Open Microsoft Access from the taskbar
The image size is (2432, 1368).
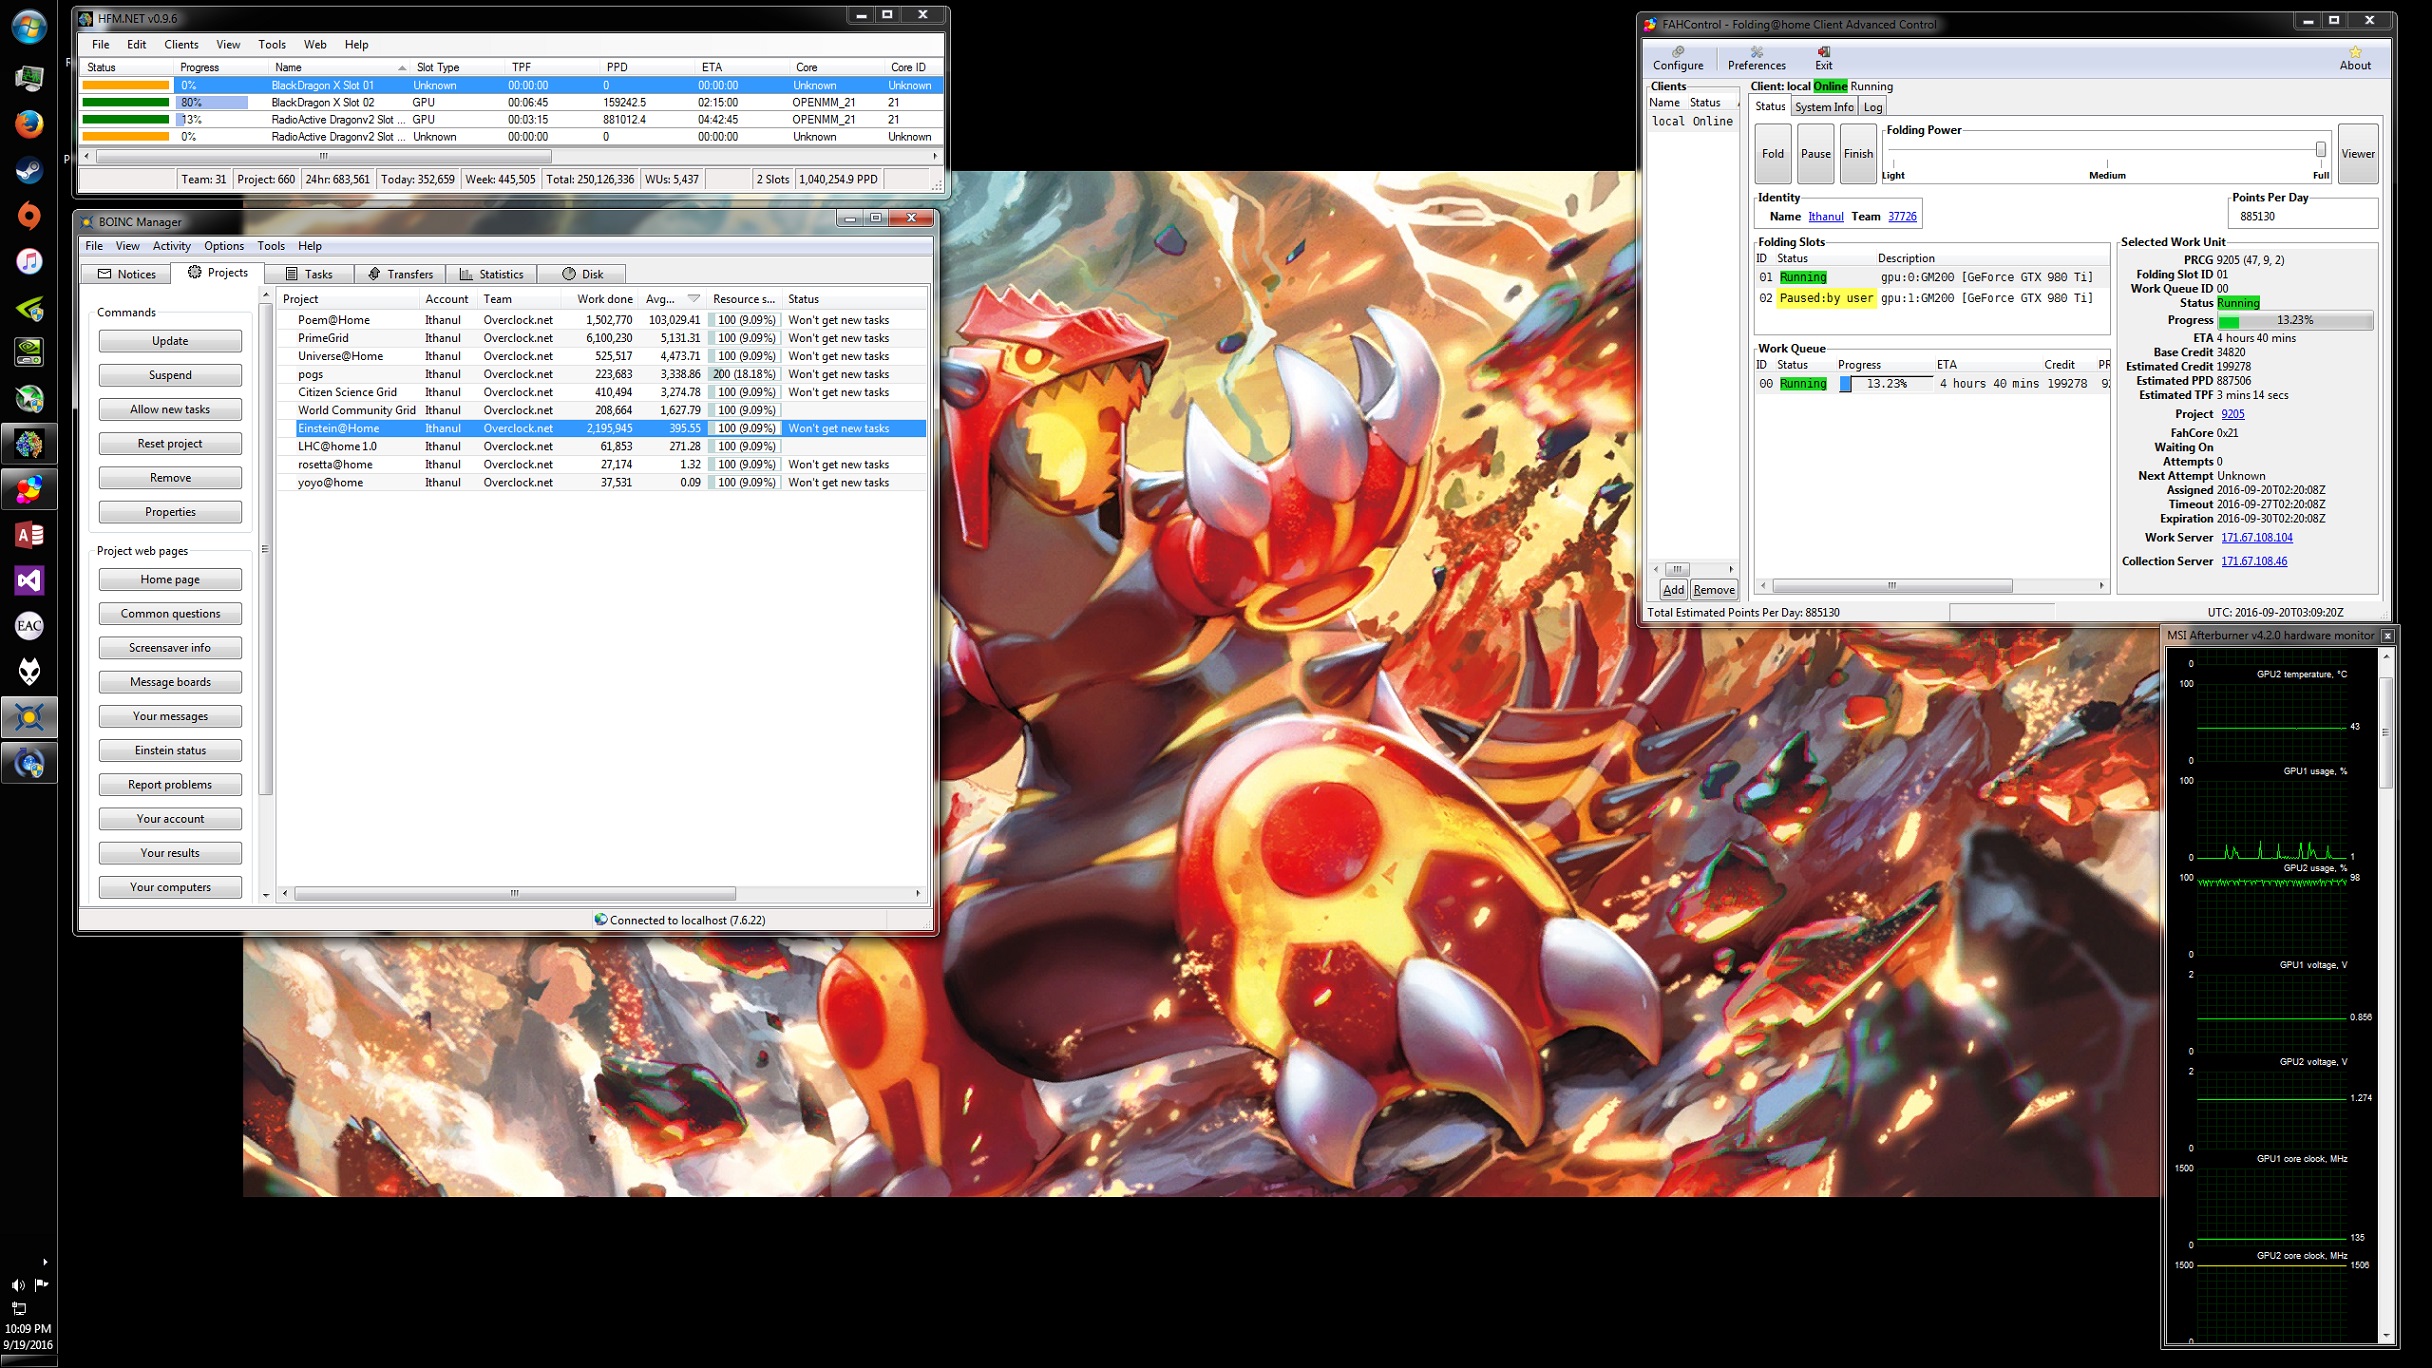pos(29,535)
